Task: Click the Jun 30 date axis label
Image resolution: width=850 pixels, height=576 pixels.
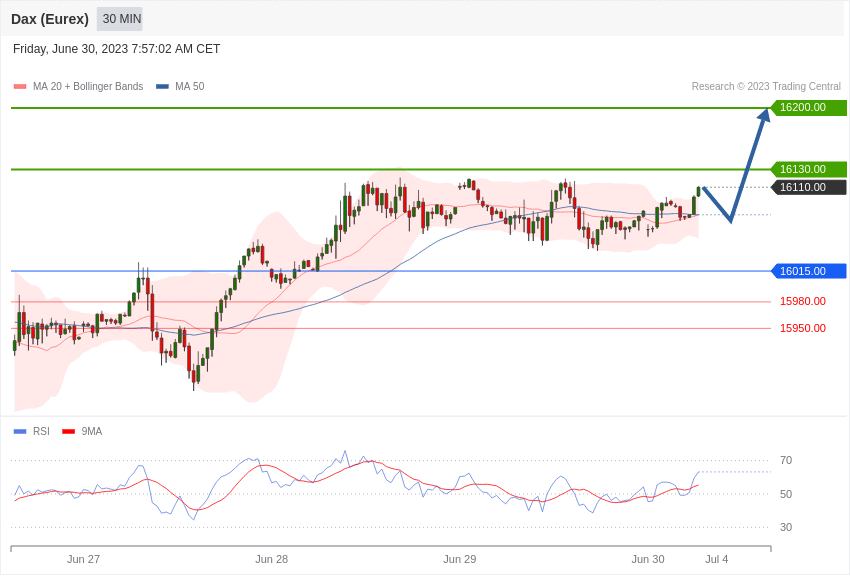Action: click(648, 559)
